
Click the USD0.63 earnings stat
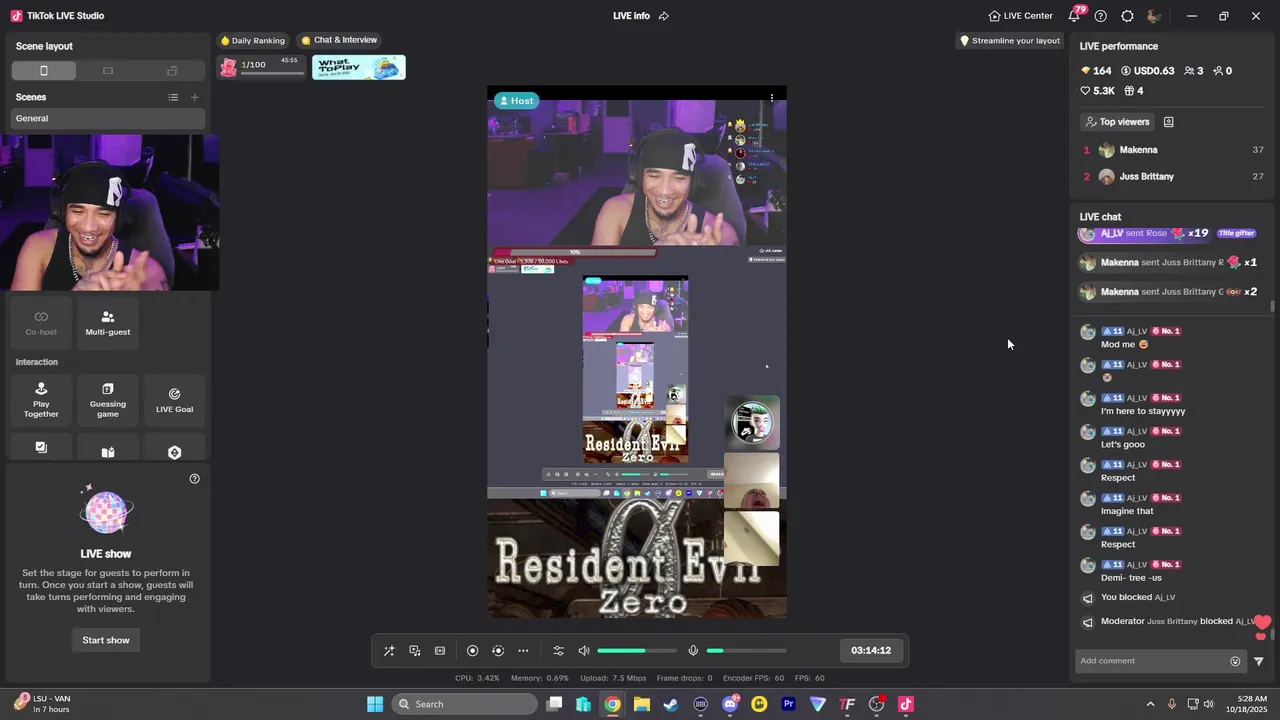coord(1147,71)
